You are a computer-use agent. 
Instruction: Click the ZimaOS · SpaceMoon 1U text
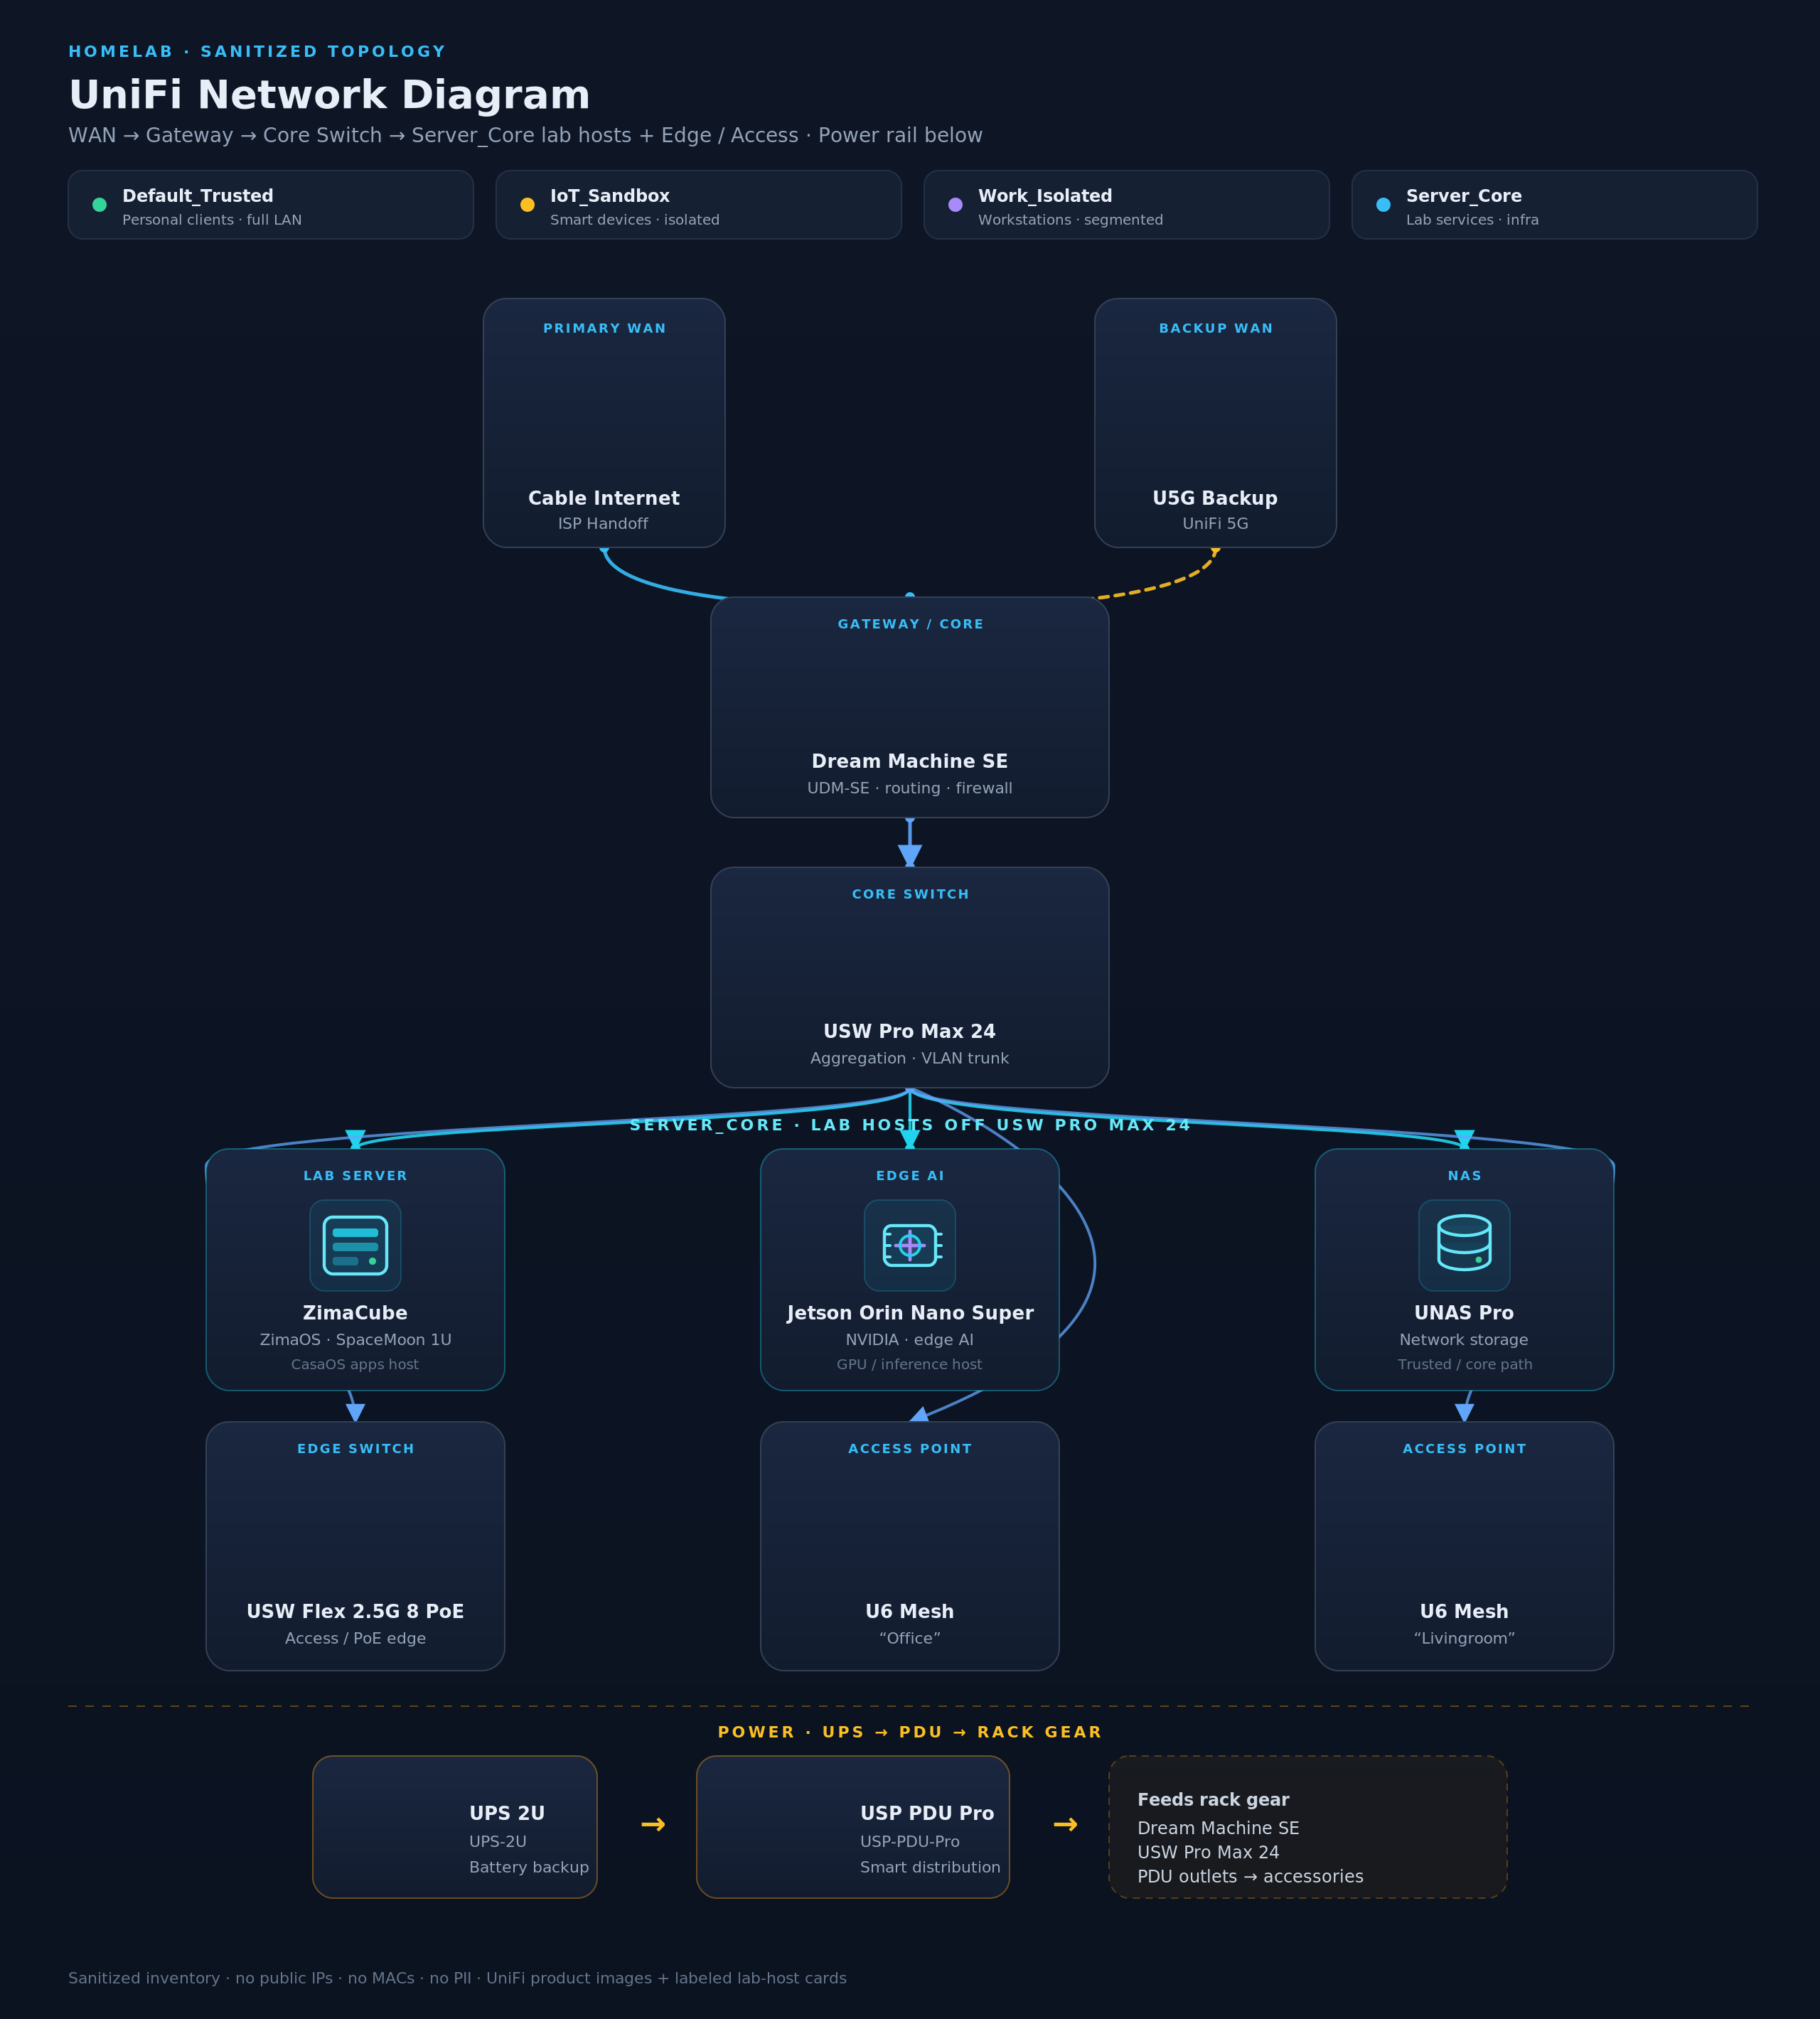click(355, 1340)
